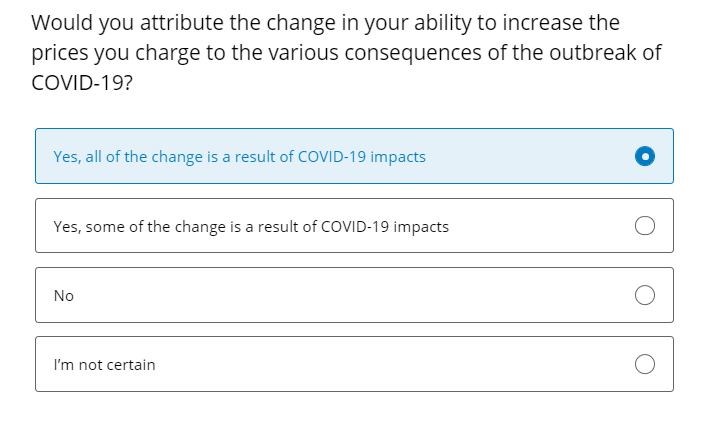This screenshot has width=722, height=422.
Task: Click the "No" answer label text
Action: point(64,296)
